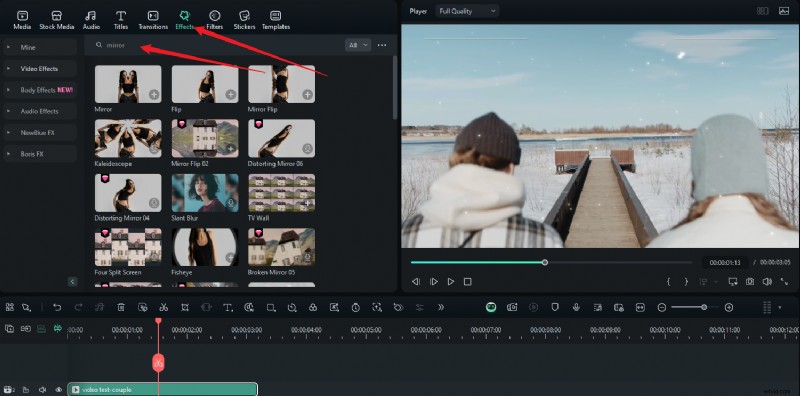Step to next frame in player

click(434, 282)
